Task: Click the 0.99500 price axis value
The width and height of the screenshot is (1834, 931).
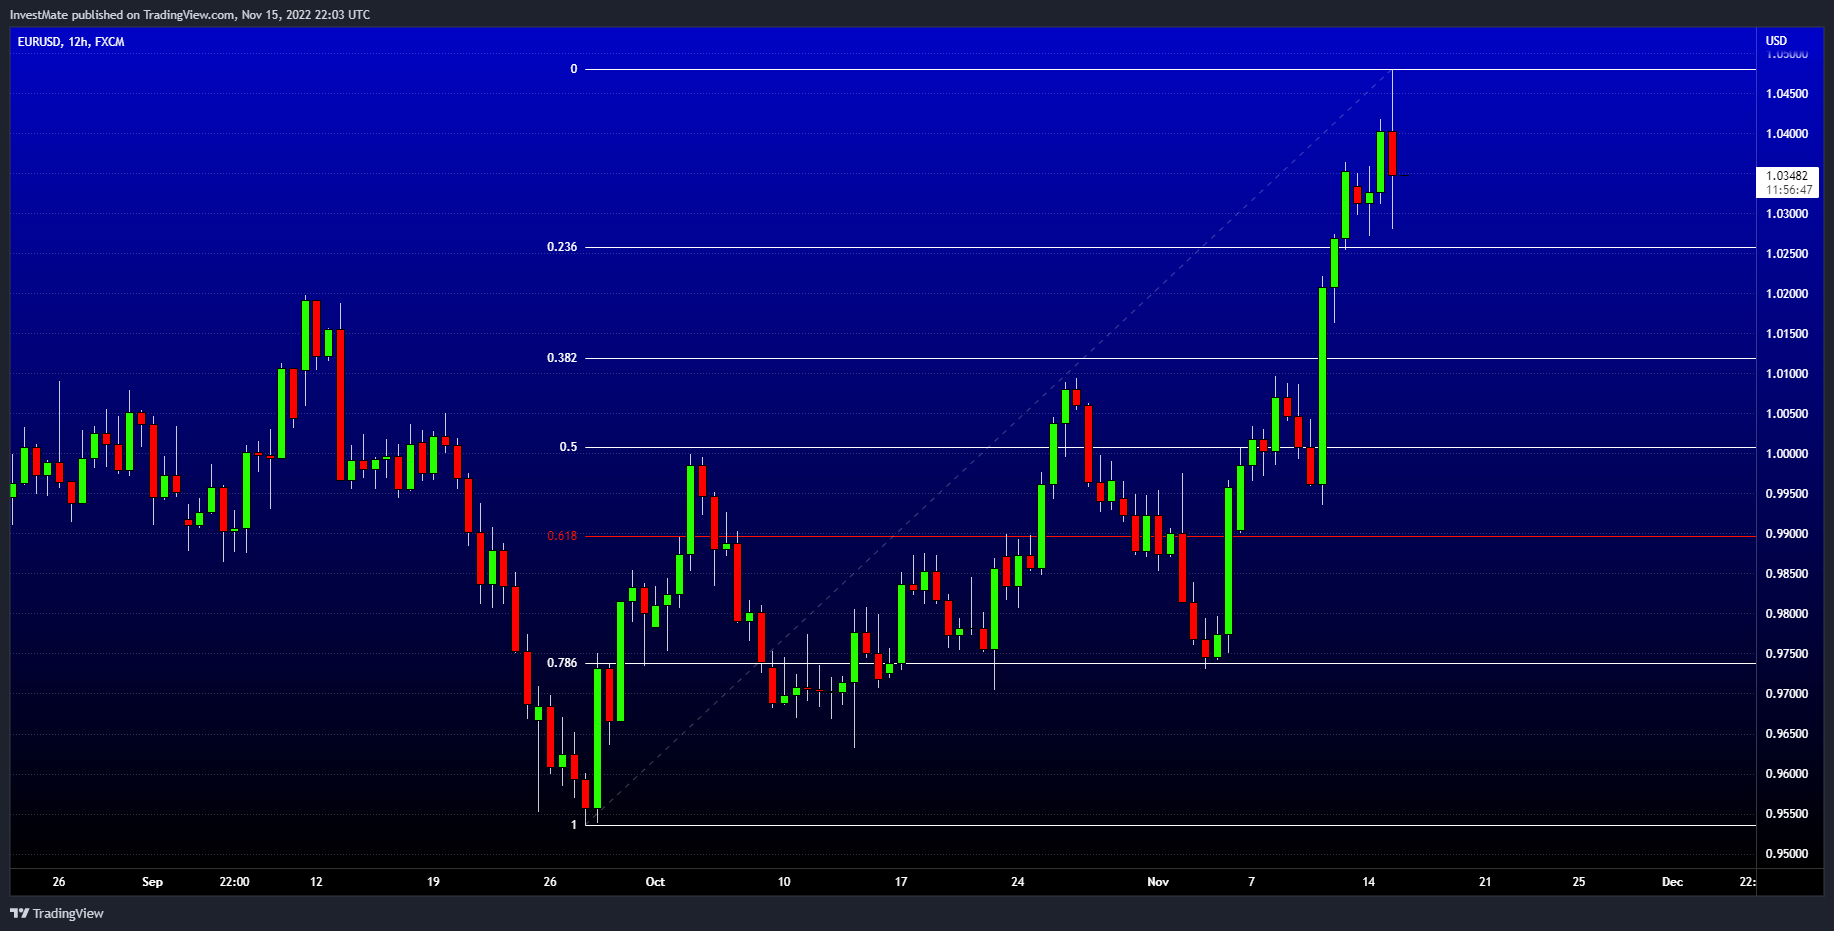Action: tap(1787, 494)
